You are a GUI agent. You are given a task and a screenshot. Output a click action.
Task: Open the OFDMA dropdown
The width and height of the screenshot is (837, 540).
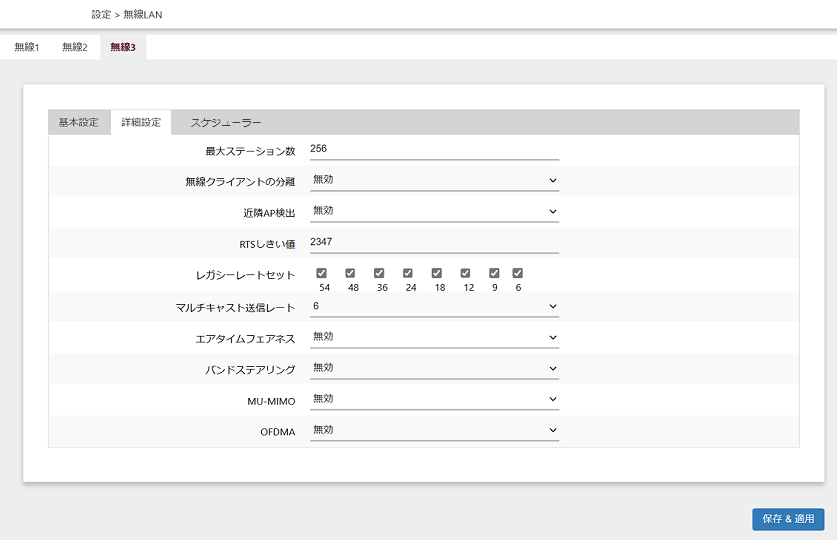(435, 430)
